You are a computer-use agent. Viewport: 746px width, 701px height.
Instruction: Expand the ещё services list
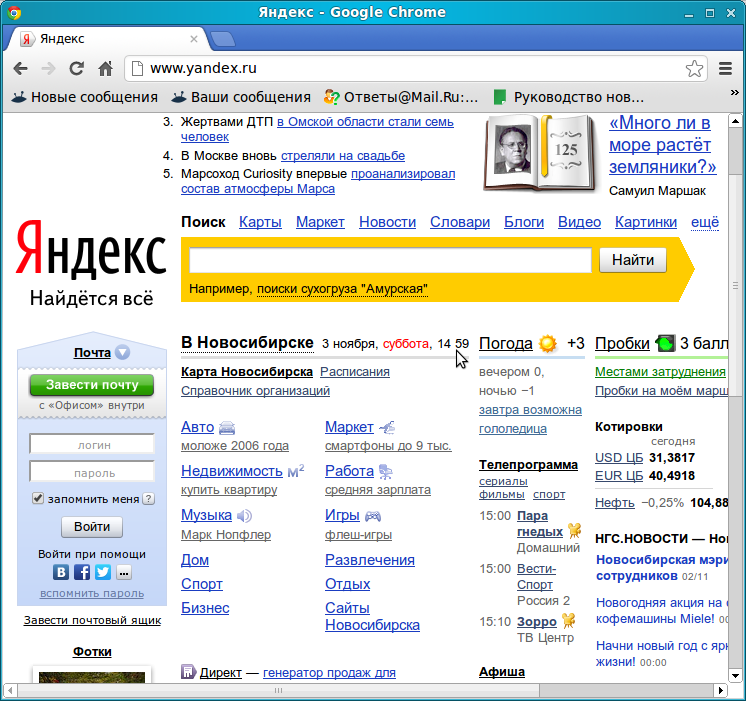[x=705, y=222]
